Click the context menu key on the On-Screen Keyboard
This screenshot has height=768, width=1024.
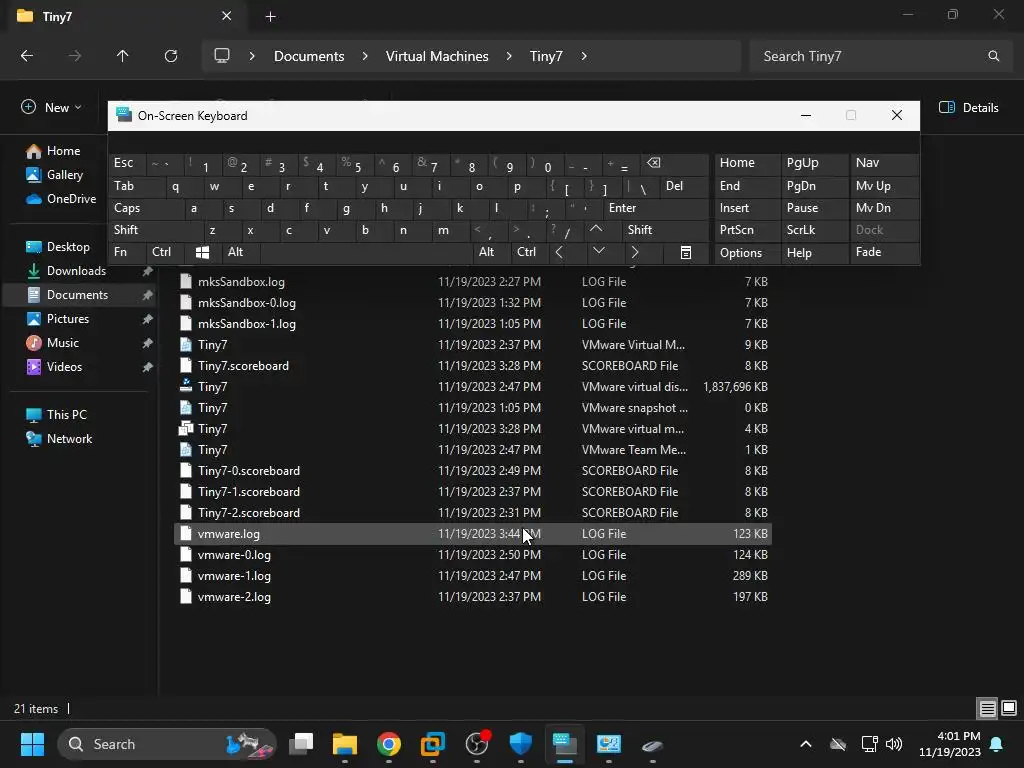686,252
